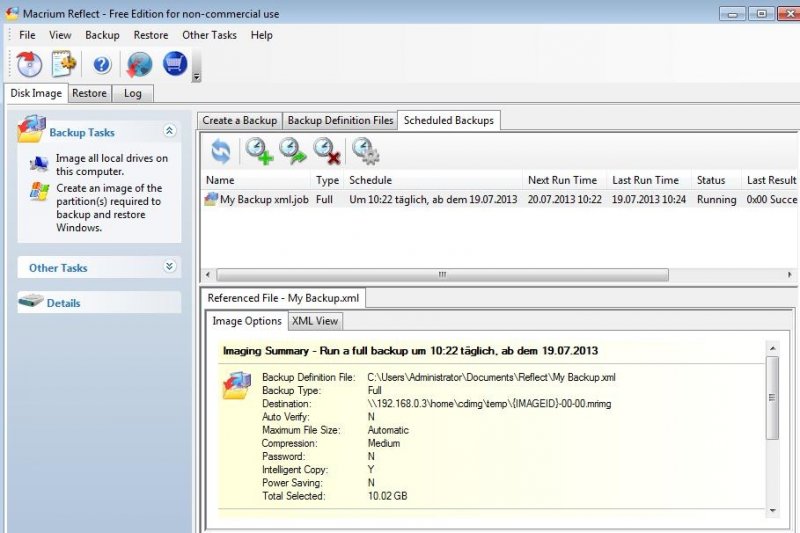Select the Scheduled Backups tab
This screenshot has height=533, width=800.
click(x=449, y=120)
